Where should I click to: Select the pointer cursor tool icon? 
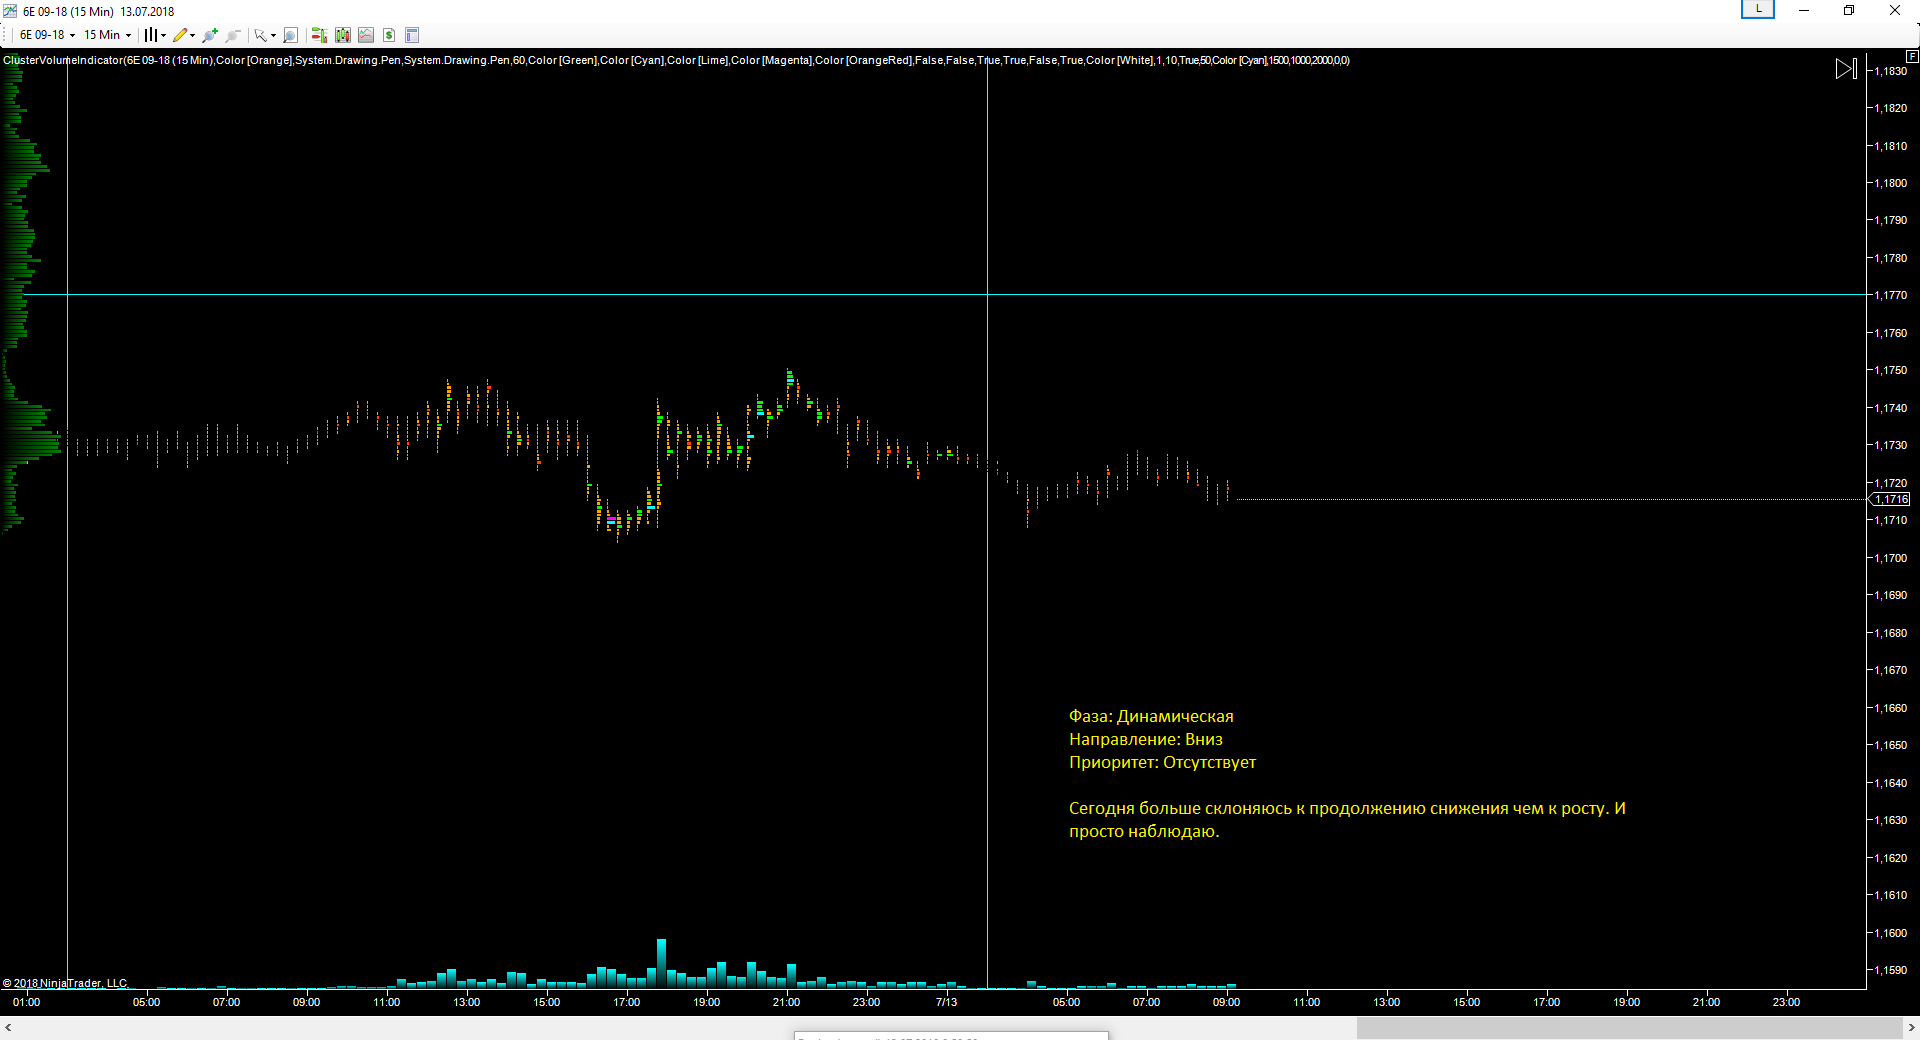tap(260, 35)
